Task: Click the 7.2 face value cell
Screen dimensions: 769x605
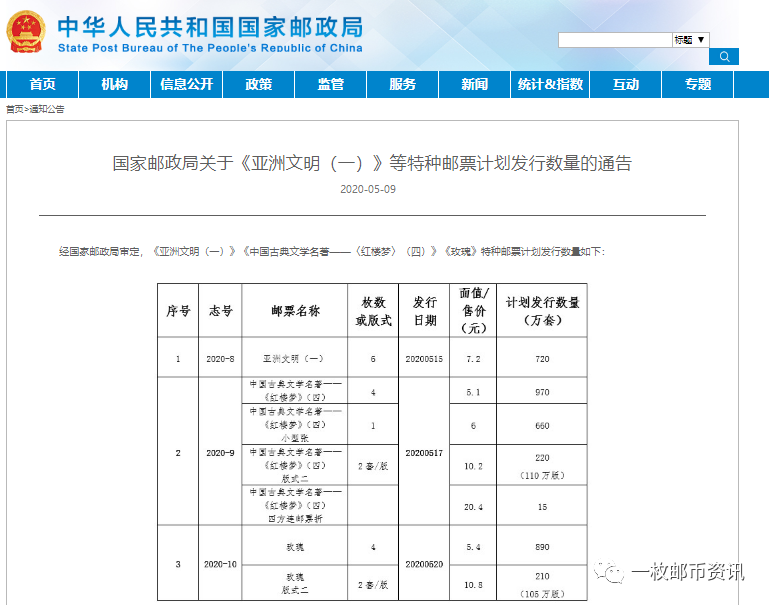Action: point(473,358)
